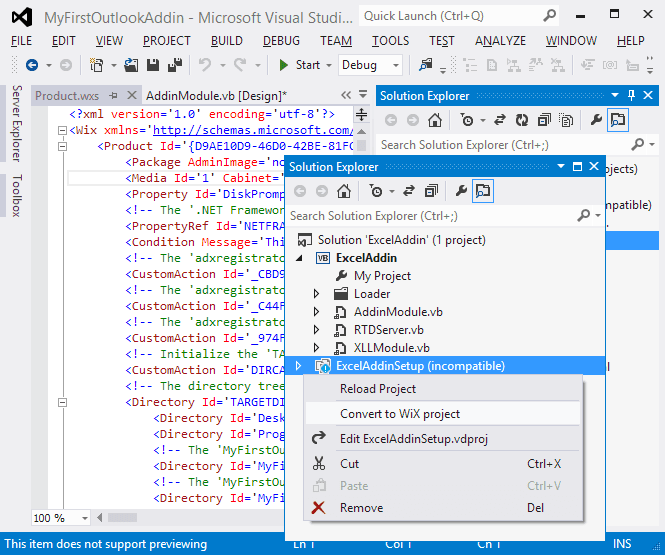Click Refresh icon in docked Solution Explorer
The height and width of the screenshot is (555, 665).
coord(522,120)
